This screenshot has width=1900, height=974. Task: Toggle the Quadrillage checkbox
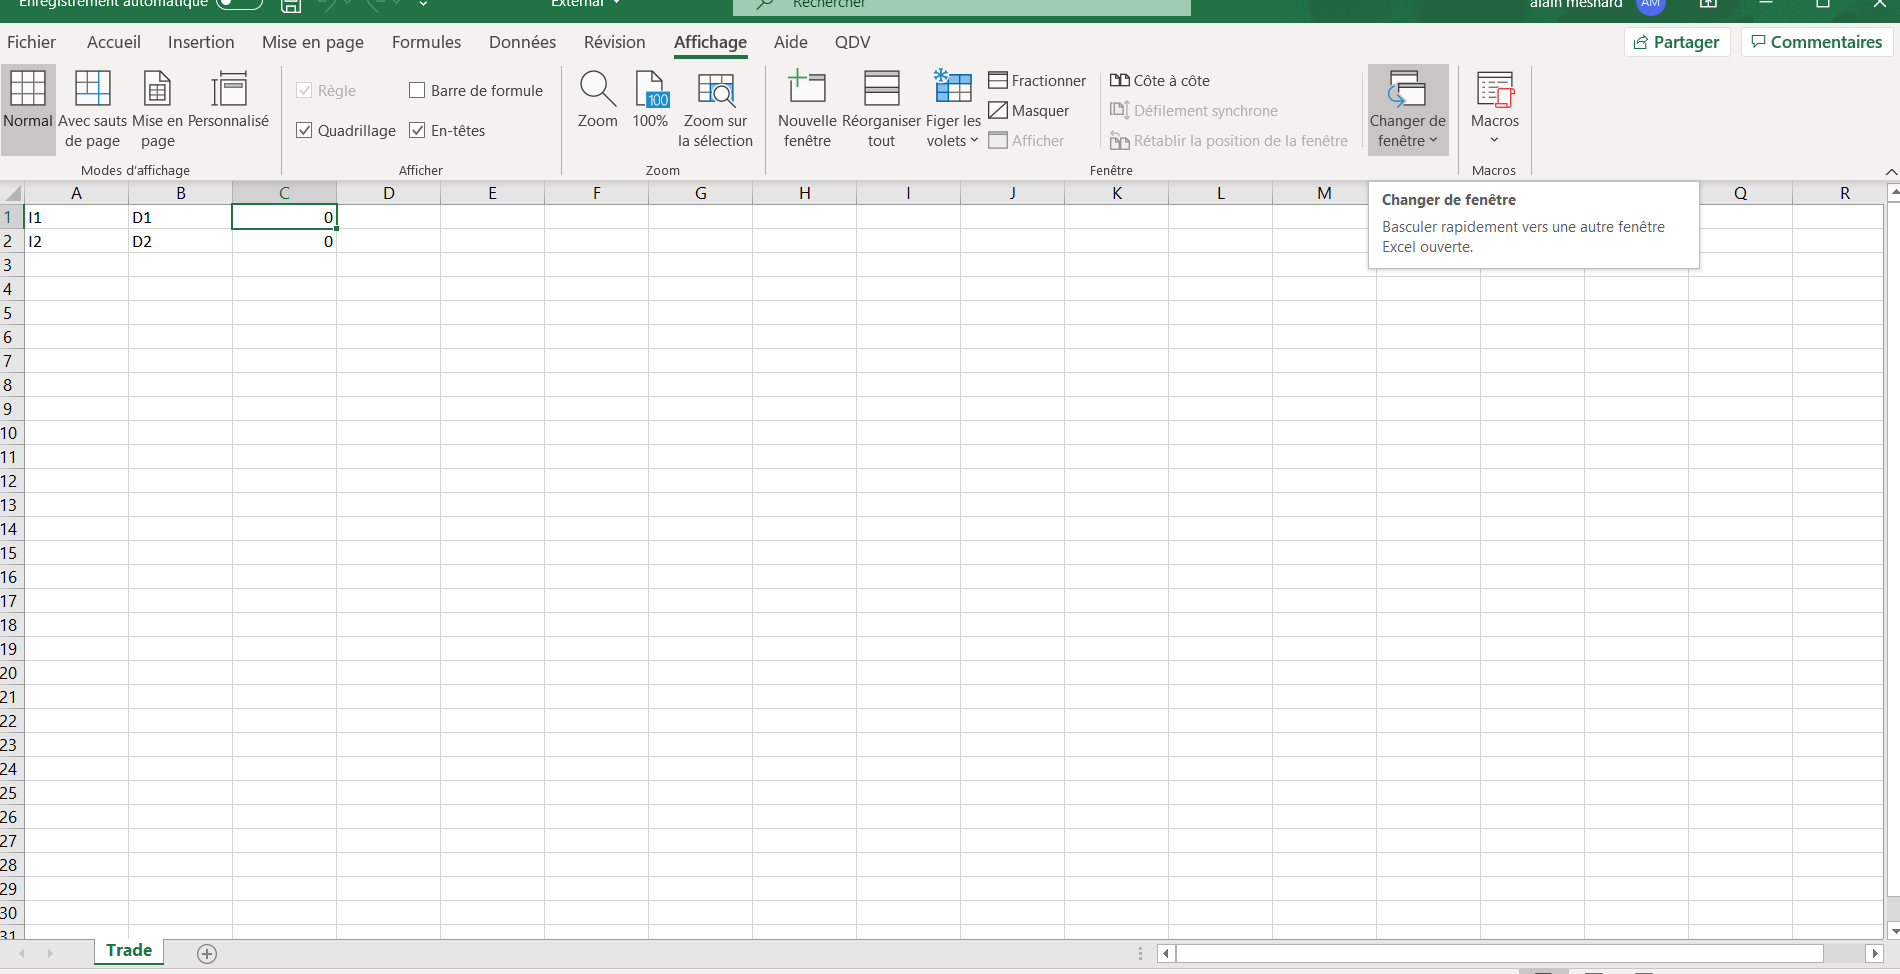346,131
